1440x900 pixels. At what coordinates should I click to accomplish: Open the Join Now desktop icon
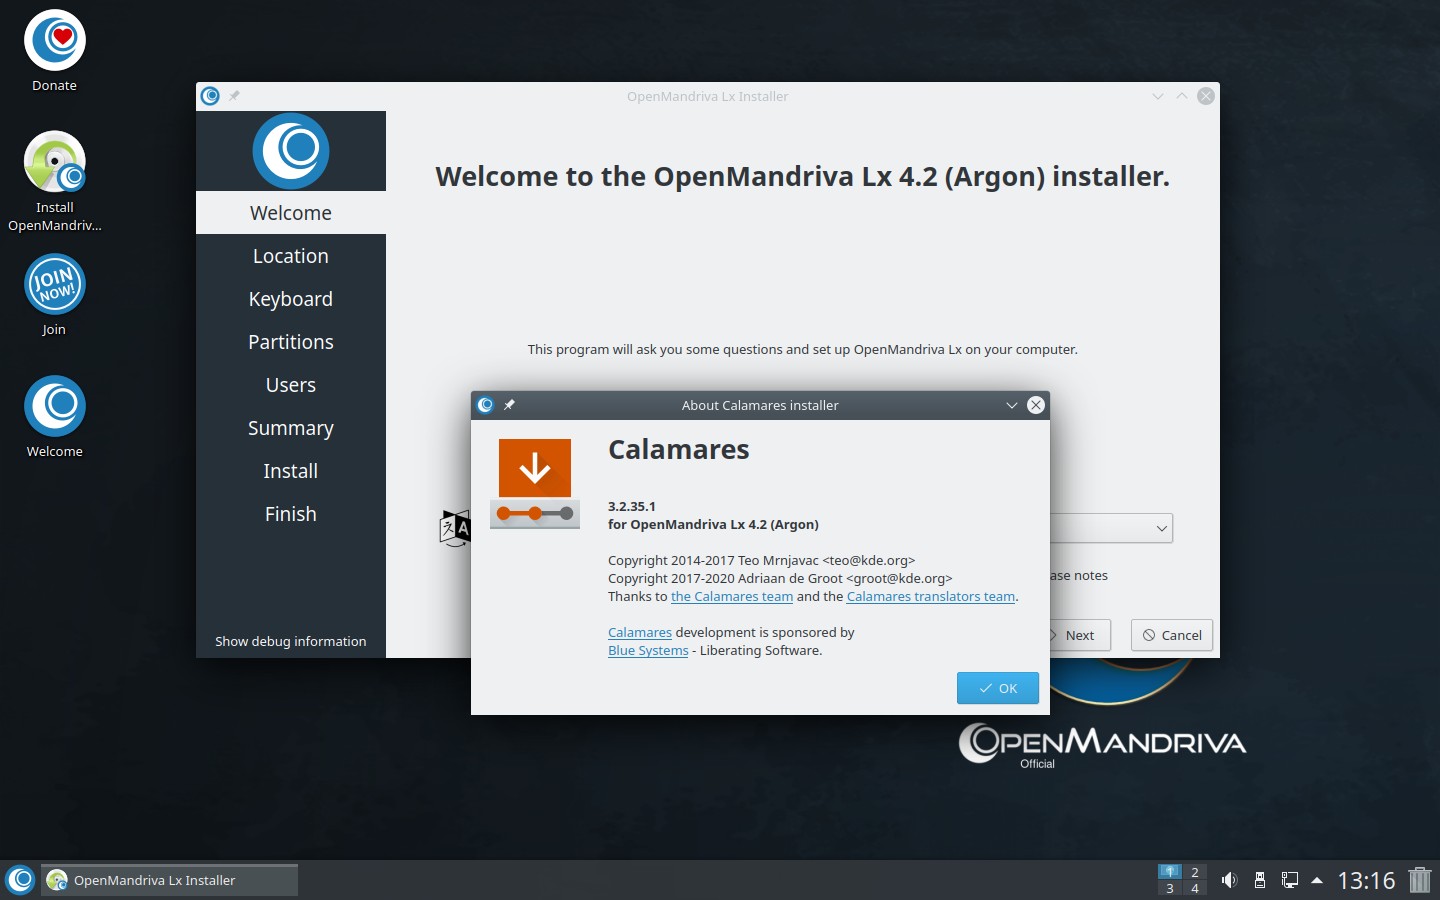(x=55, y=284)
